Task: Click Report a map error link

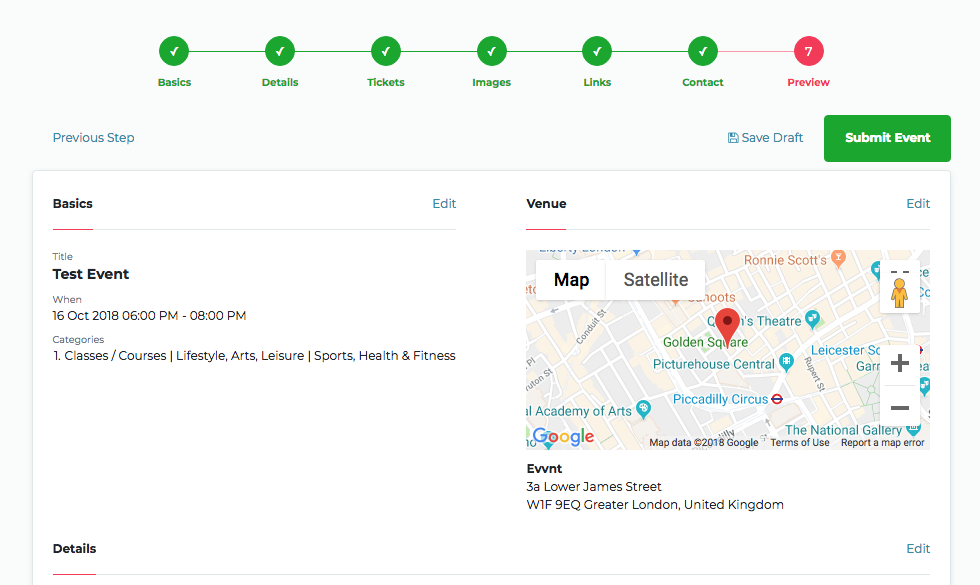Action: pos(882,442)
